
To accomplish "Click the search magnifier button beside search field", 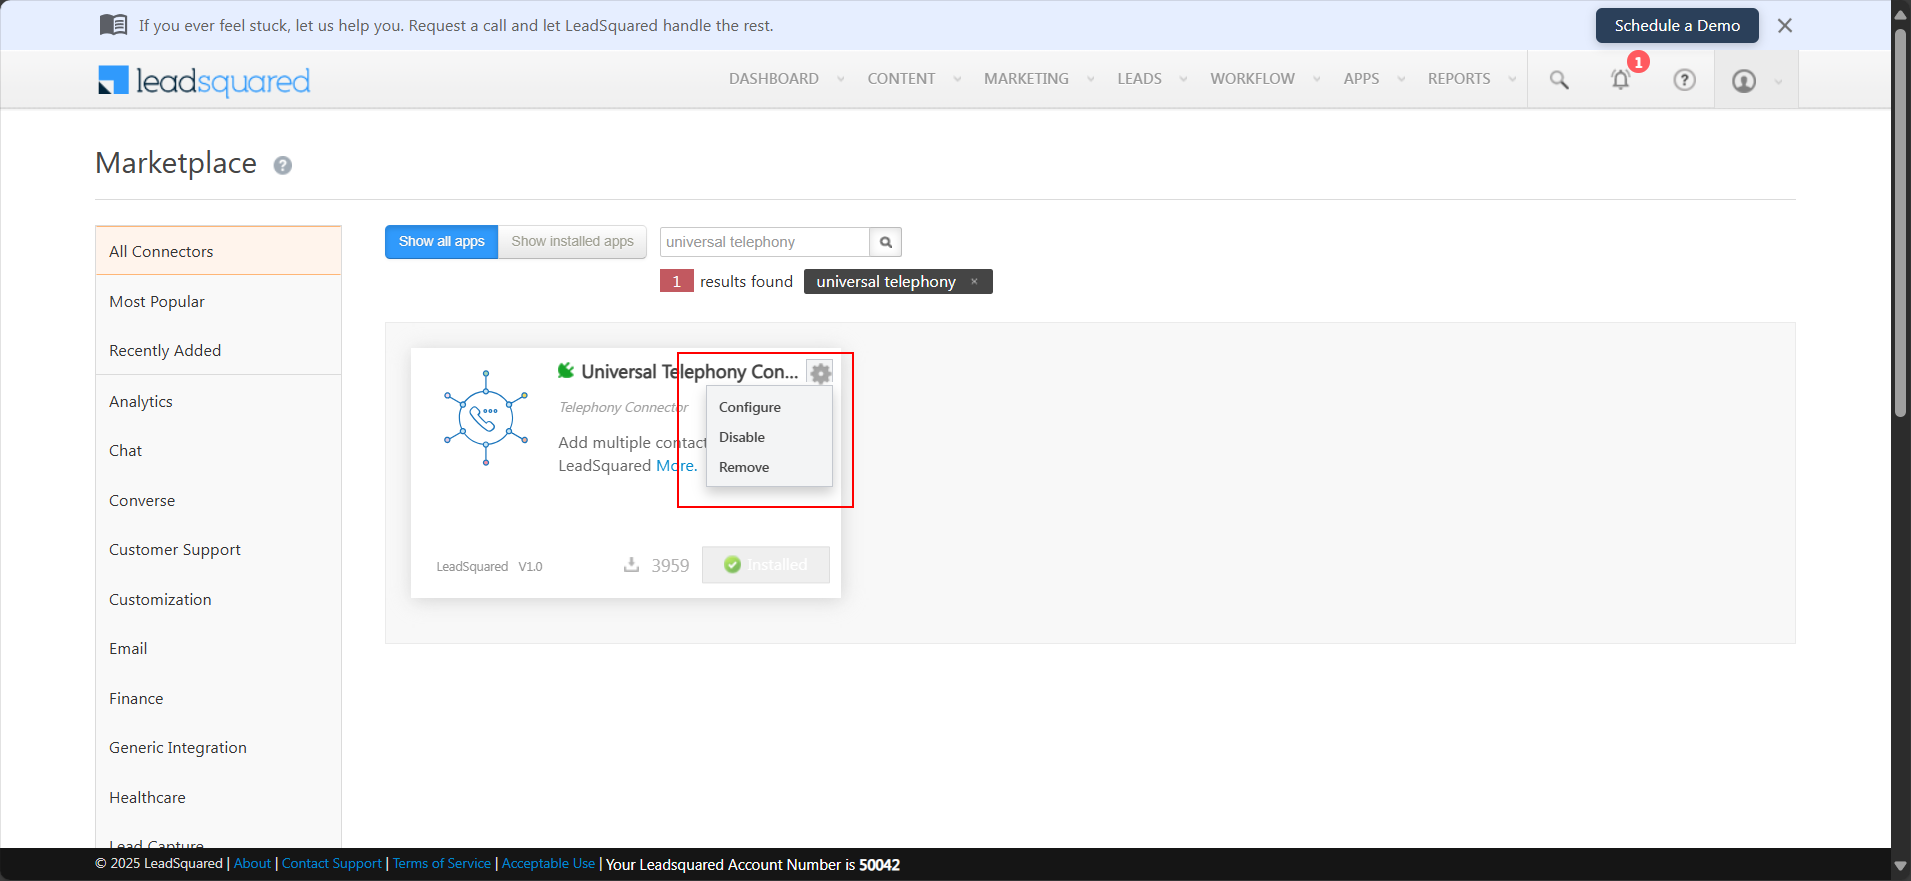I will click(x=885, y=242).
